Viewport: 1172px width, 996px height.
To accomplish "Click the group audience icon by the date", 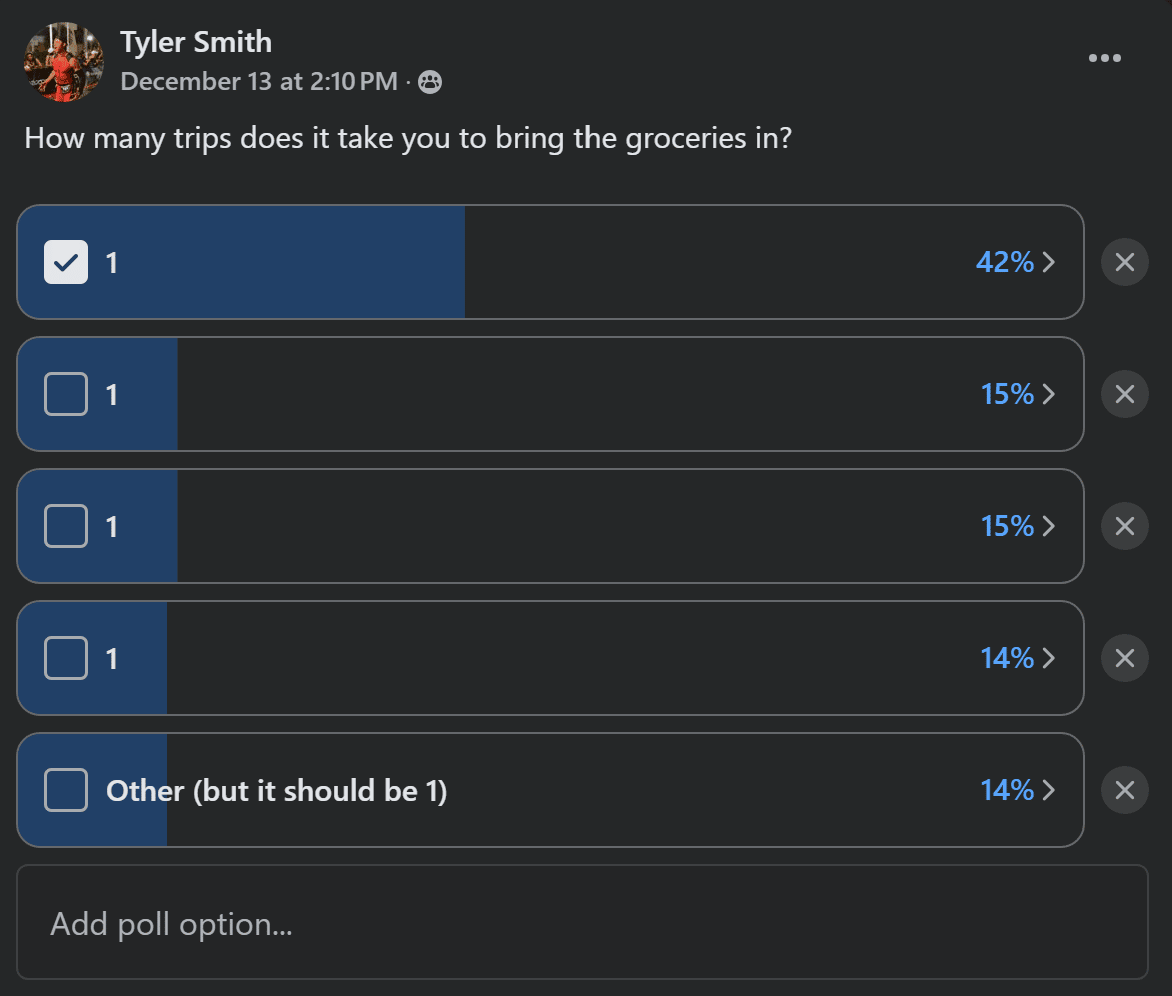I will (x=430, y=81).
